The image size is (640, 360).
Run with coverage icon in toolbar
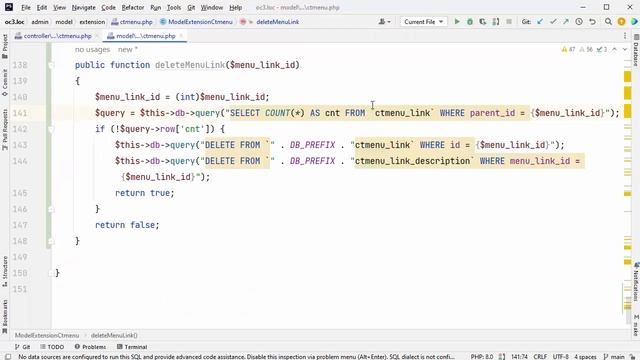pos(483,22)
